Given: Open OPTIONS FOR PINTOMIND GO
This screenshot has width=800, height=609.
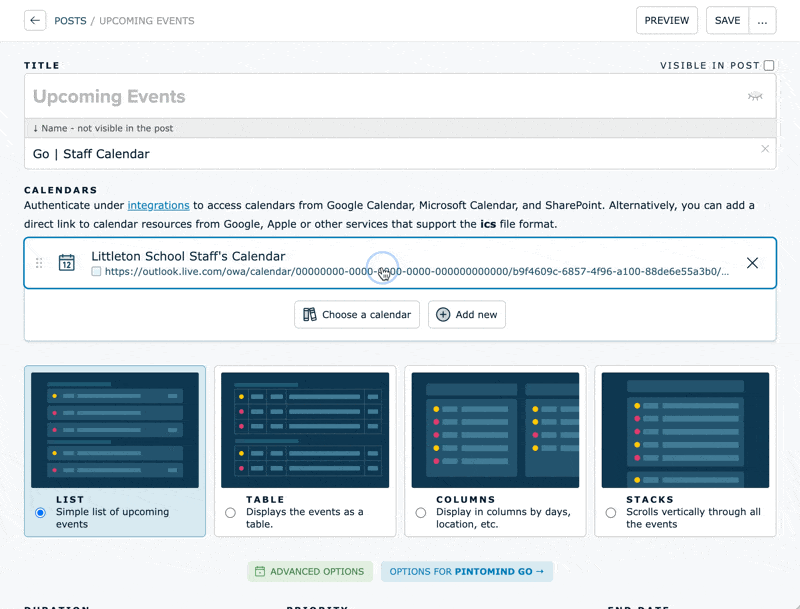Looking at the screenshot, I should pos(467,571).
